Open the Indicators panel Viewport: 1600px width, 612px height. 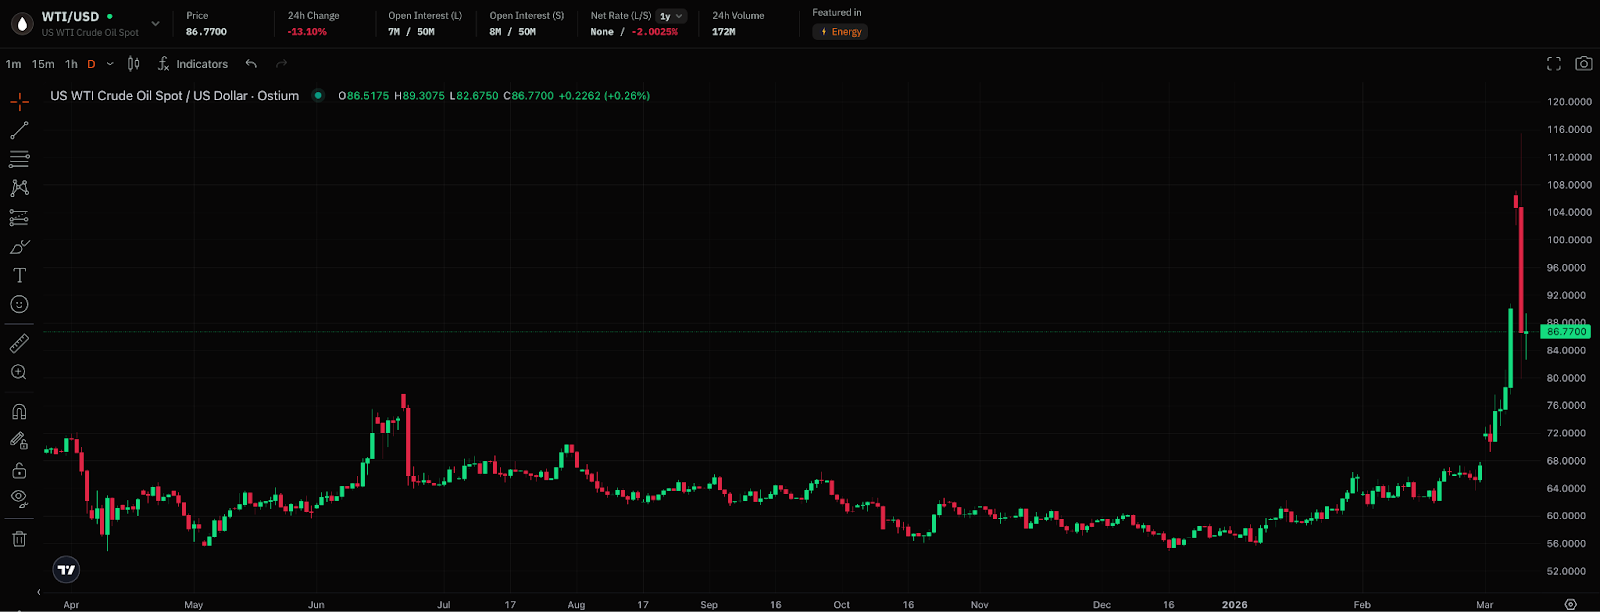click(193, 64)
